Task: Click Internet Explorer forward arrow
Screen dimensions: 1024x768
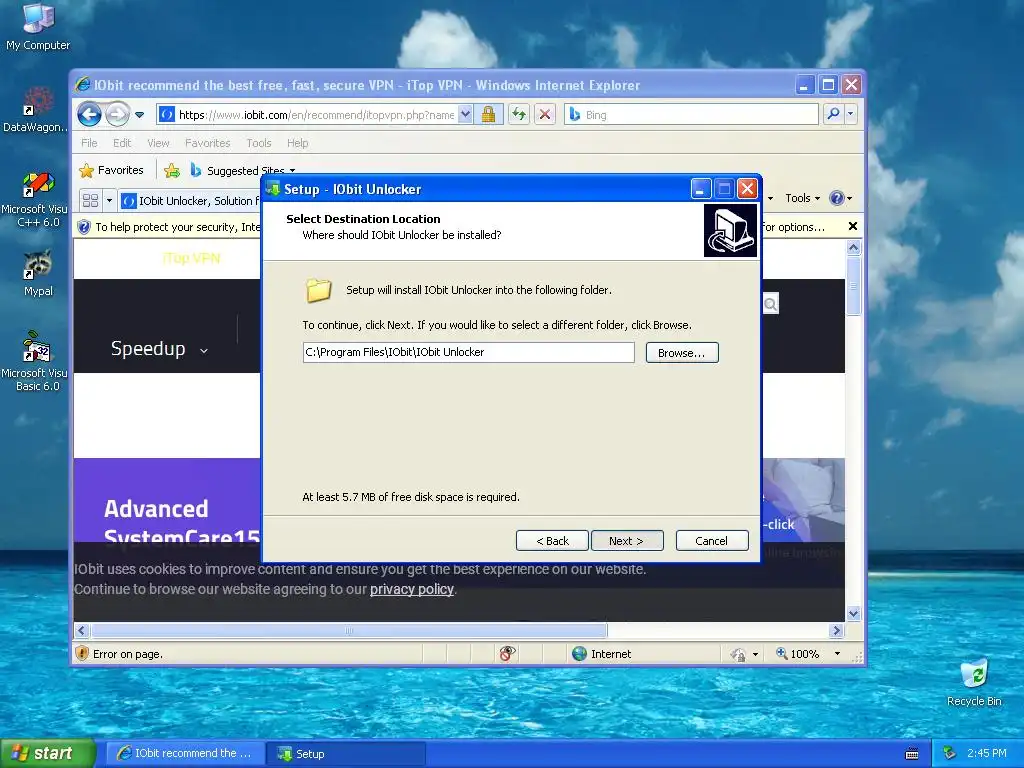Action: click(118, 115)
